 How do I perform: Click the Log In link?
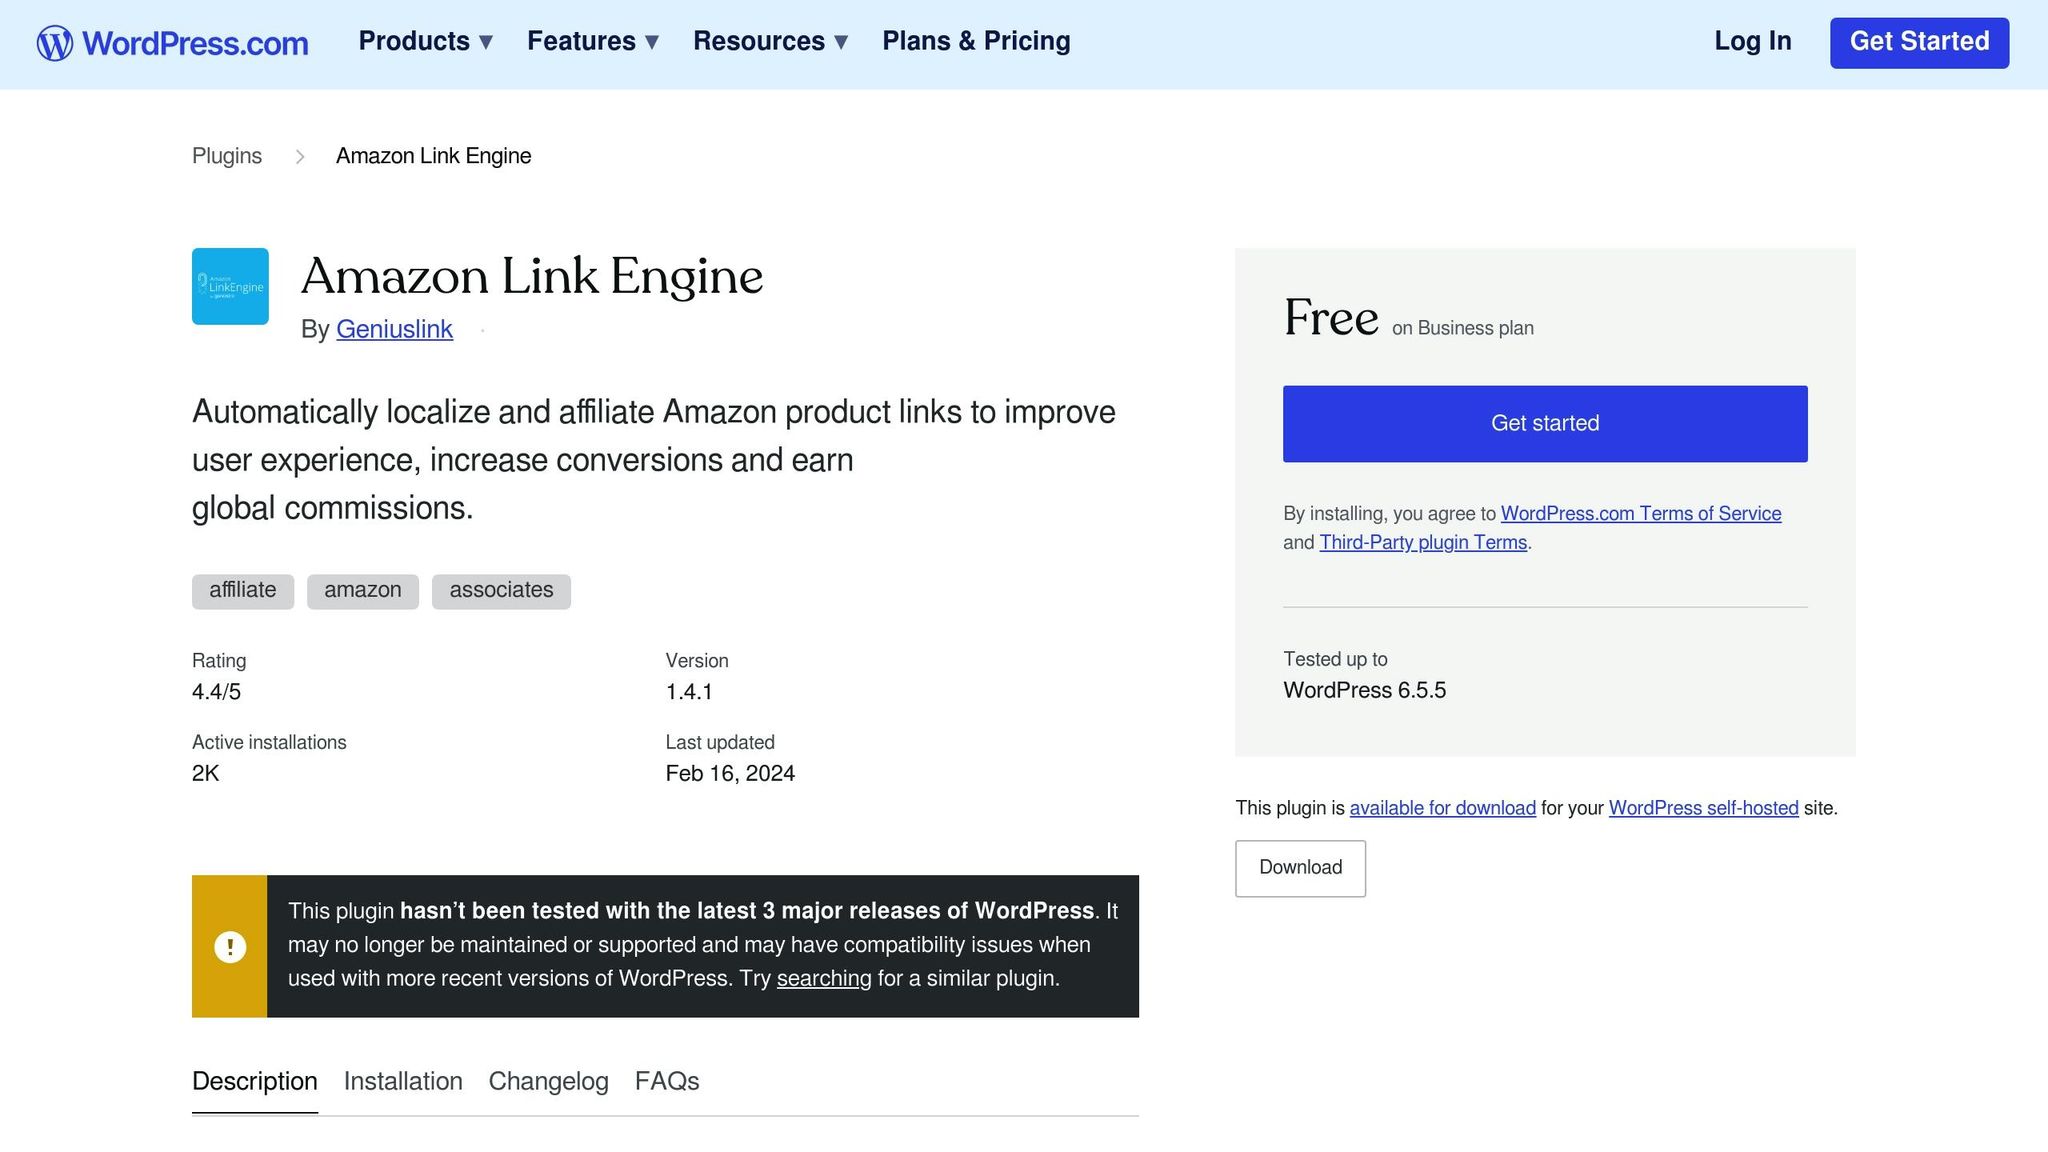(x=1753, y=41)
